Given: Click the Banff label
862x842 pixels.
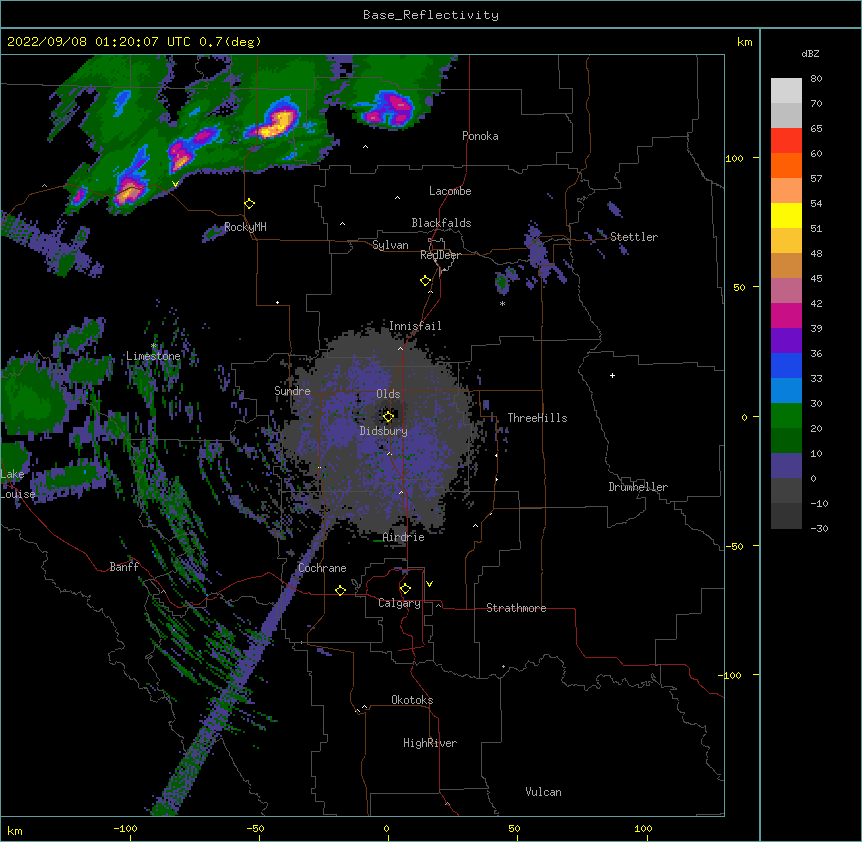Looking at the screenshot, I should click(124, 567).
